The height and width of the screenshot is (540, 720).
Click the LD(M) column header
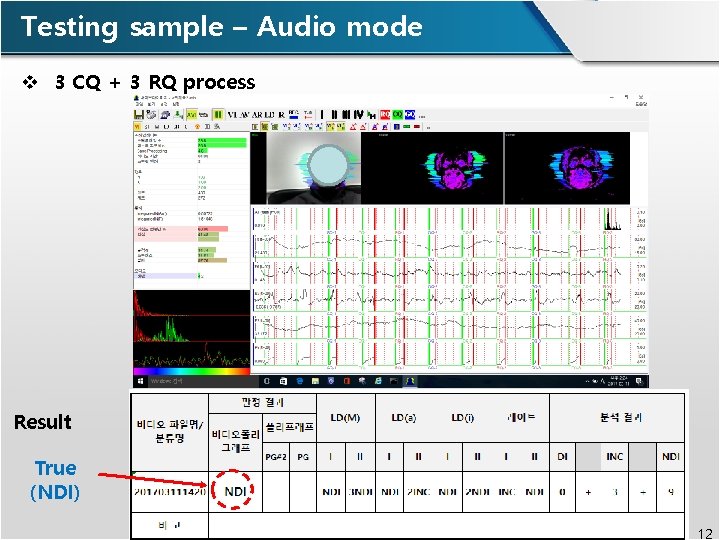[345, 417]
